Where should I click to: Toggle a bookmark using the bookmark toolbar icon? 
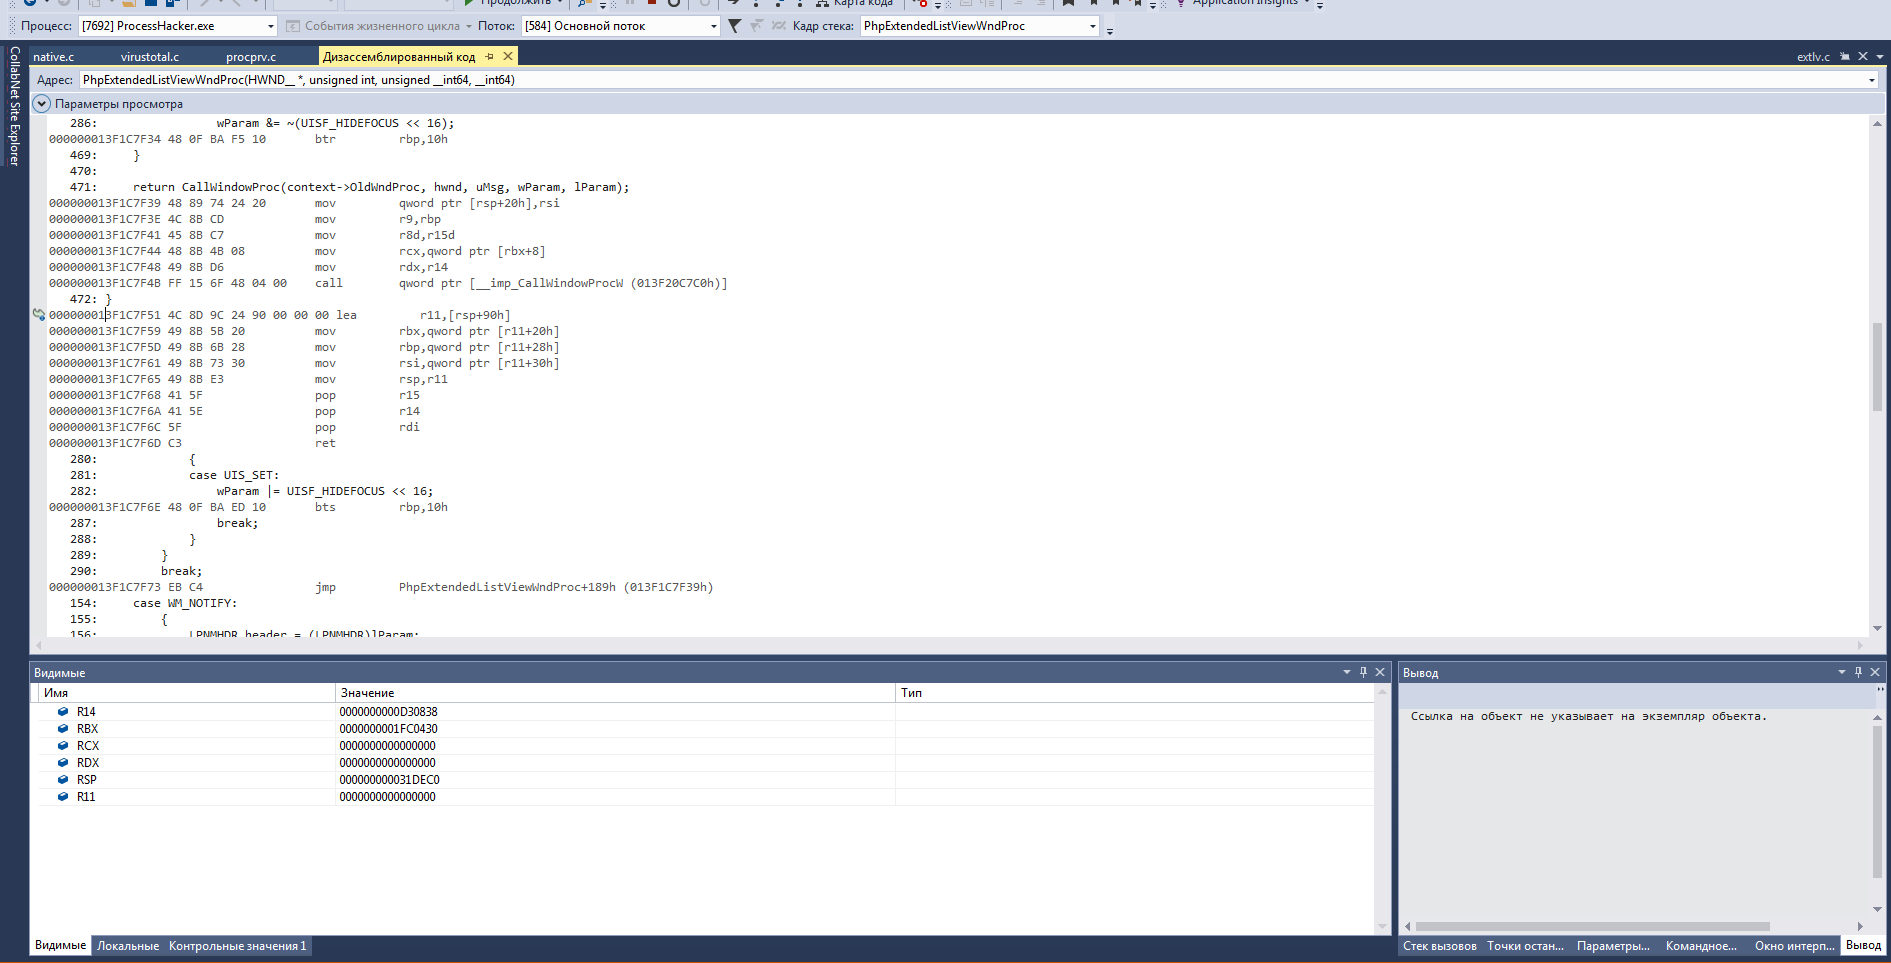click(1068, 4)
